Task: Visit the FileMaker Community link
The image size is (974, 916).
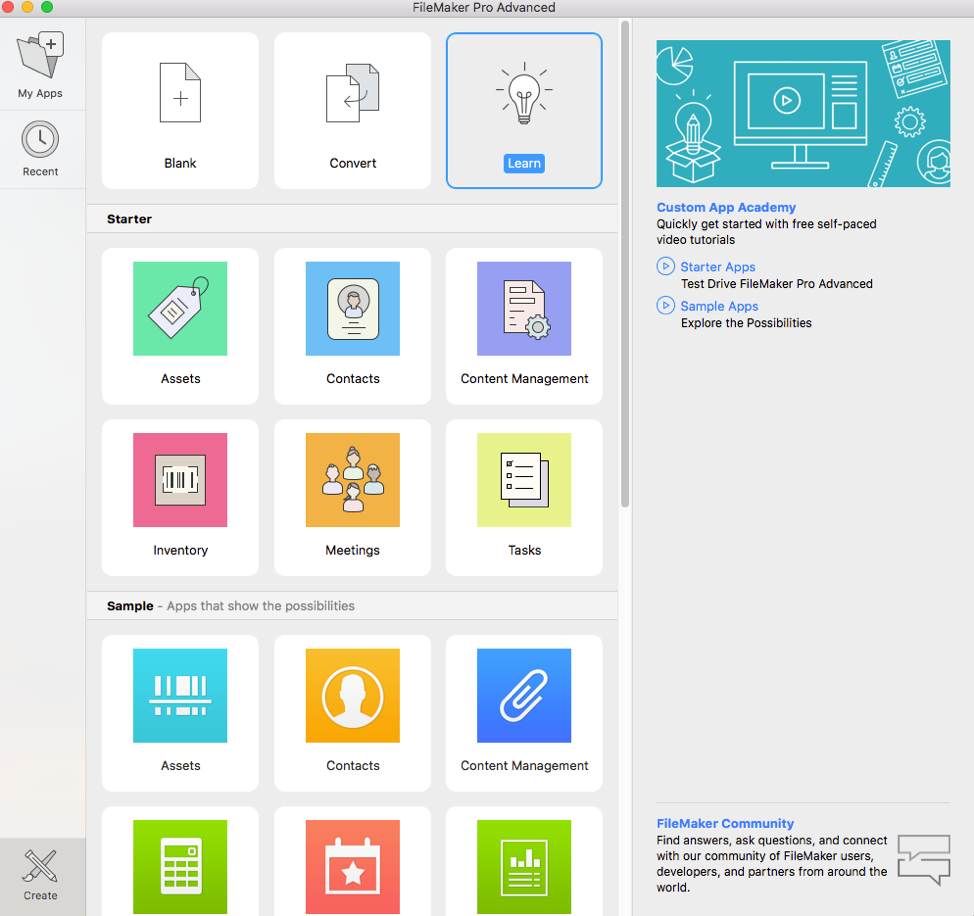Action: tap(725, 823)
